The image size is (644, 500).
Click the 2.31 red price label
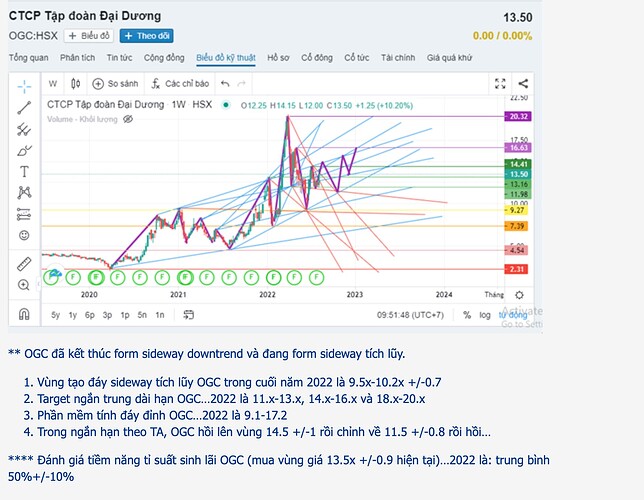[x=516, y=270]
